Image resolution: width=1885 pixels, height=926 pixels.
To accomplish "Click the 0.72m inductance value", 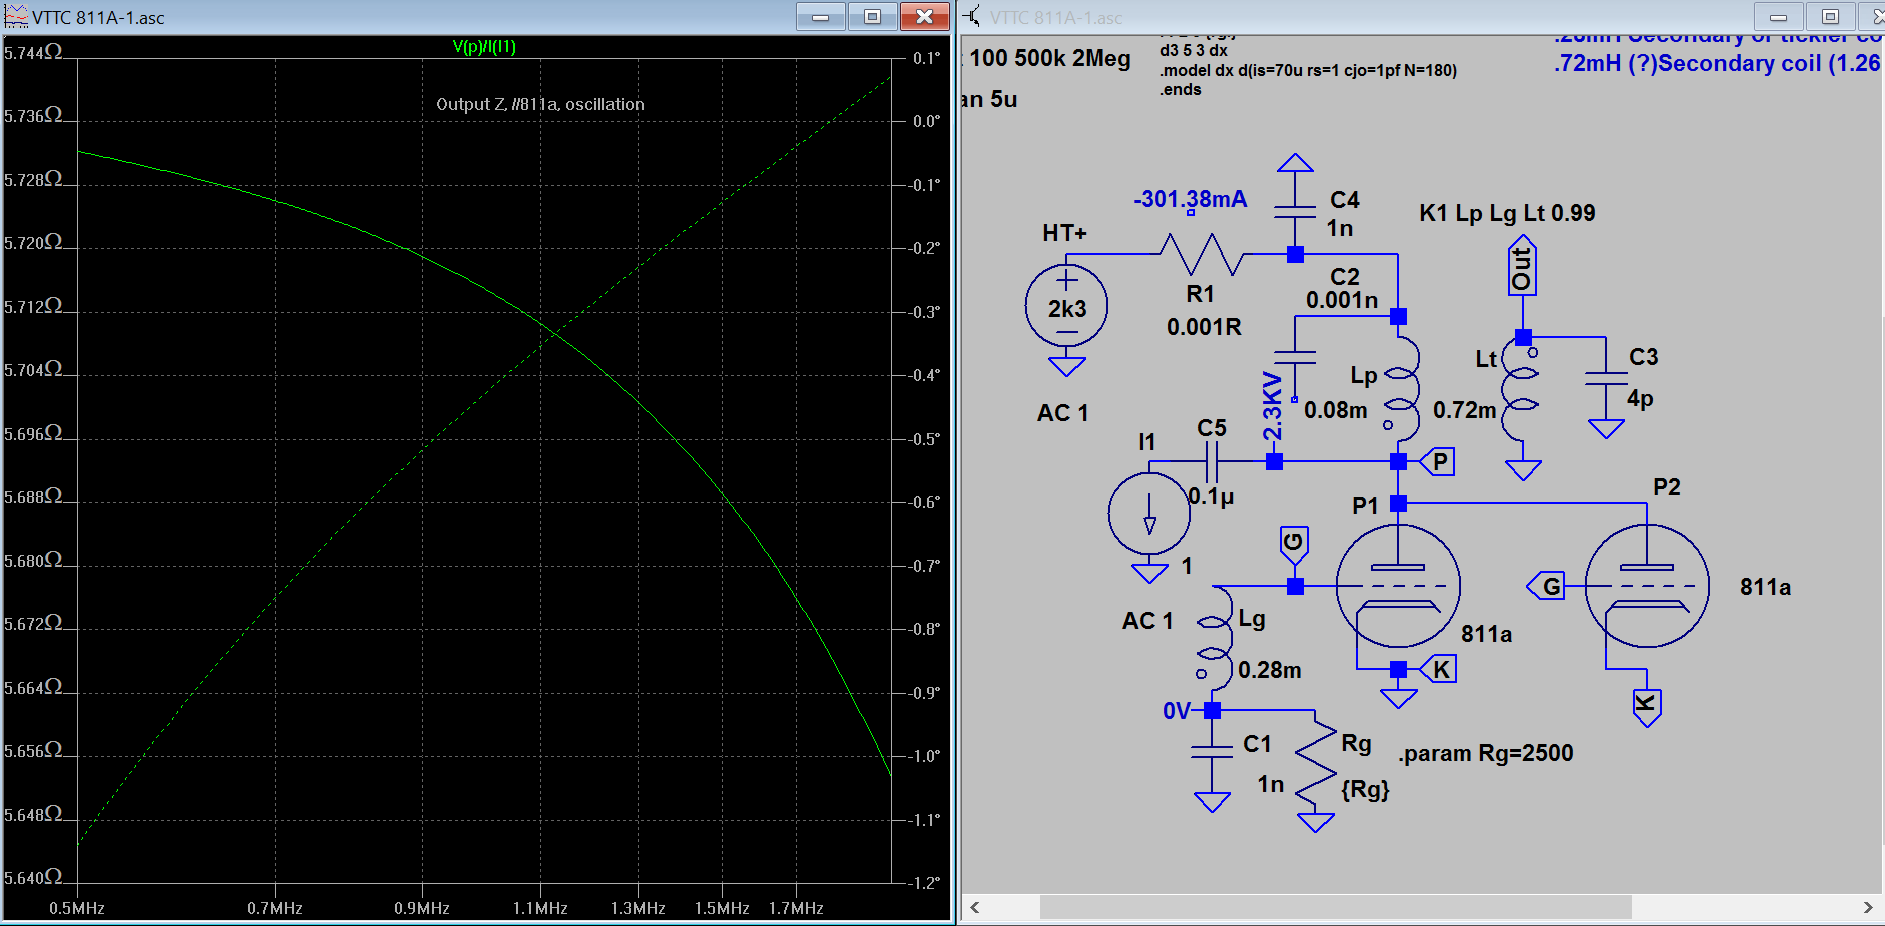I will (1464, 410).
